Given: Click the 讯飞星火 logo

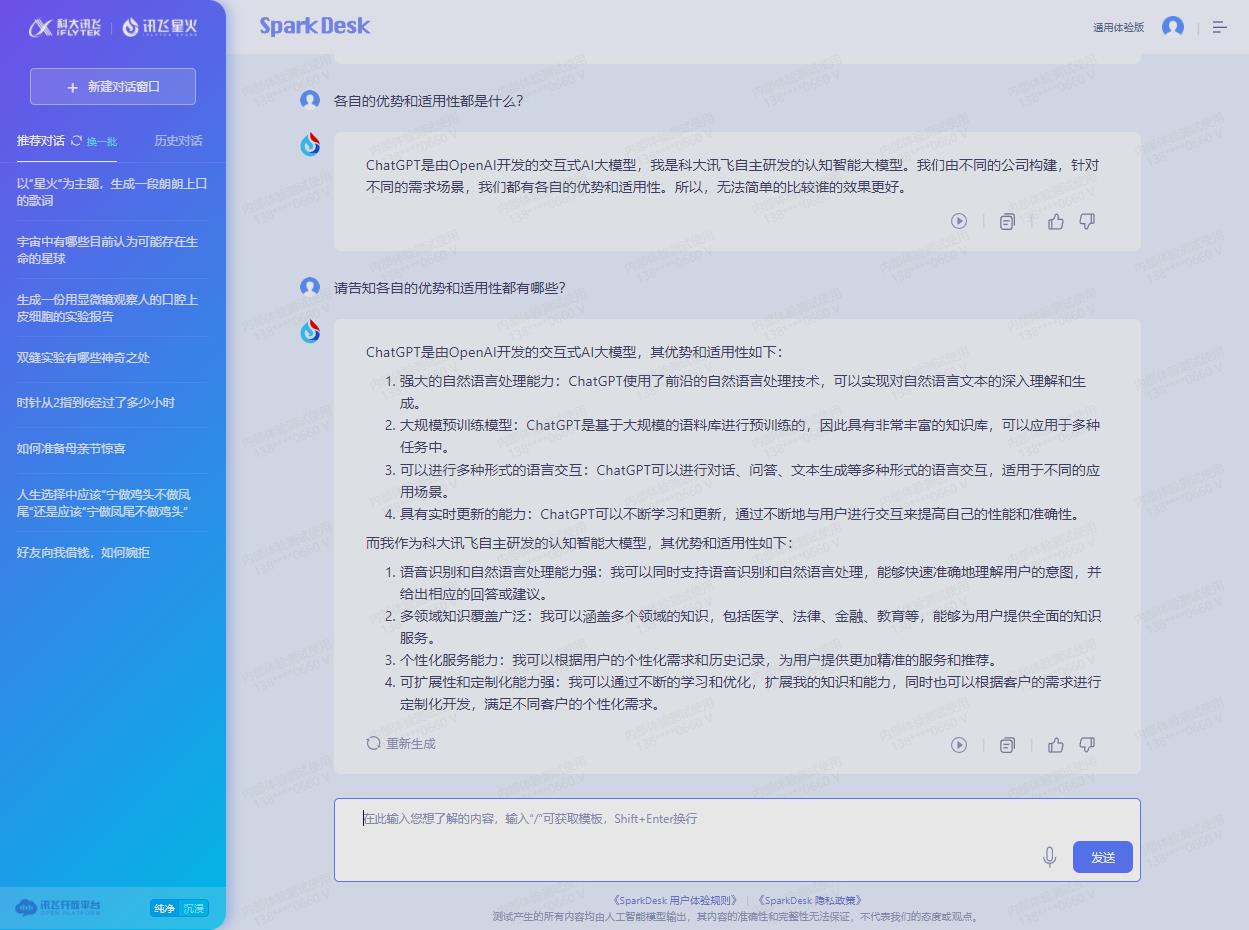Looking at the screenshot, I should [x=160, y=28].
